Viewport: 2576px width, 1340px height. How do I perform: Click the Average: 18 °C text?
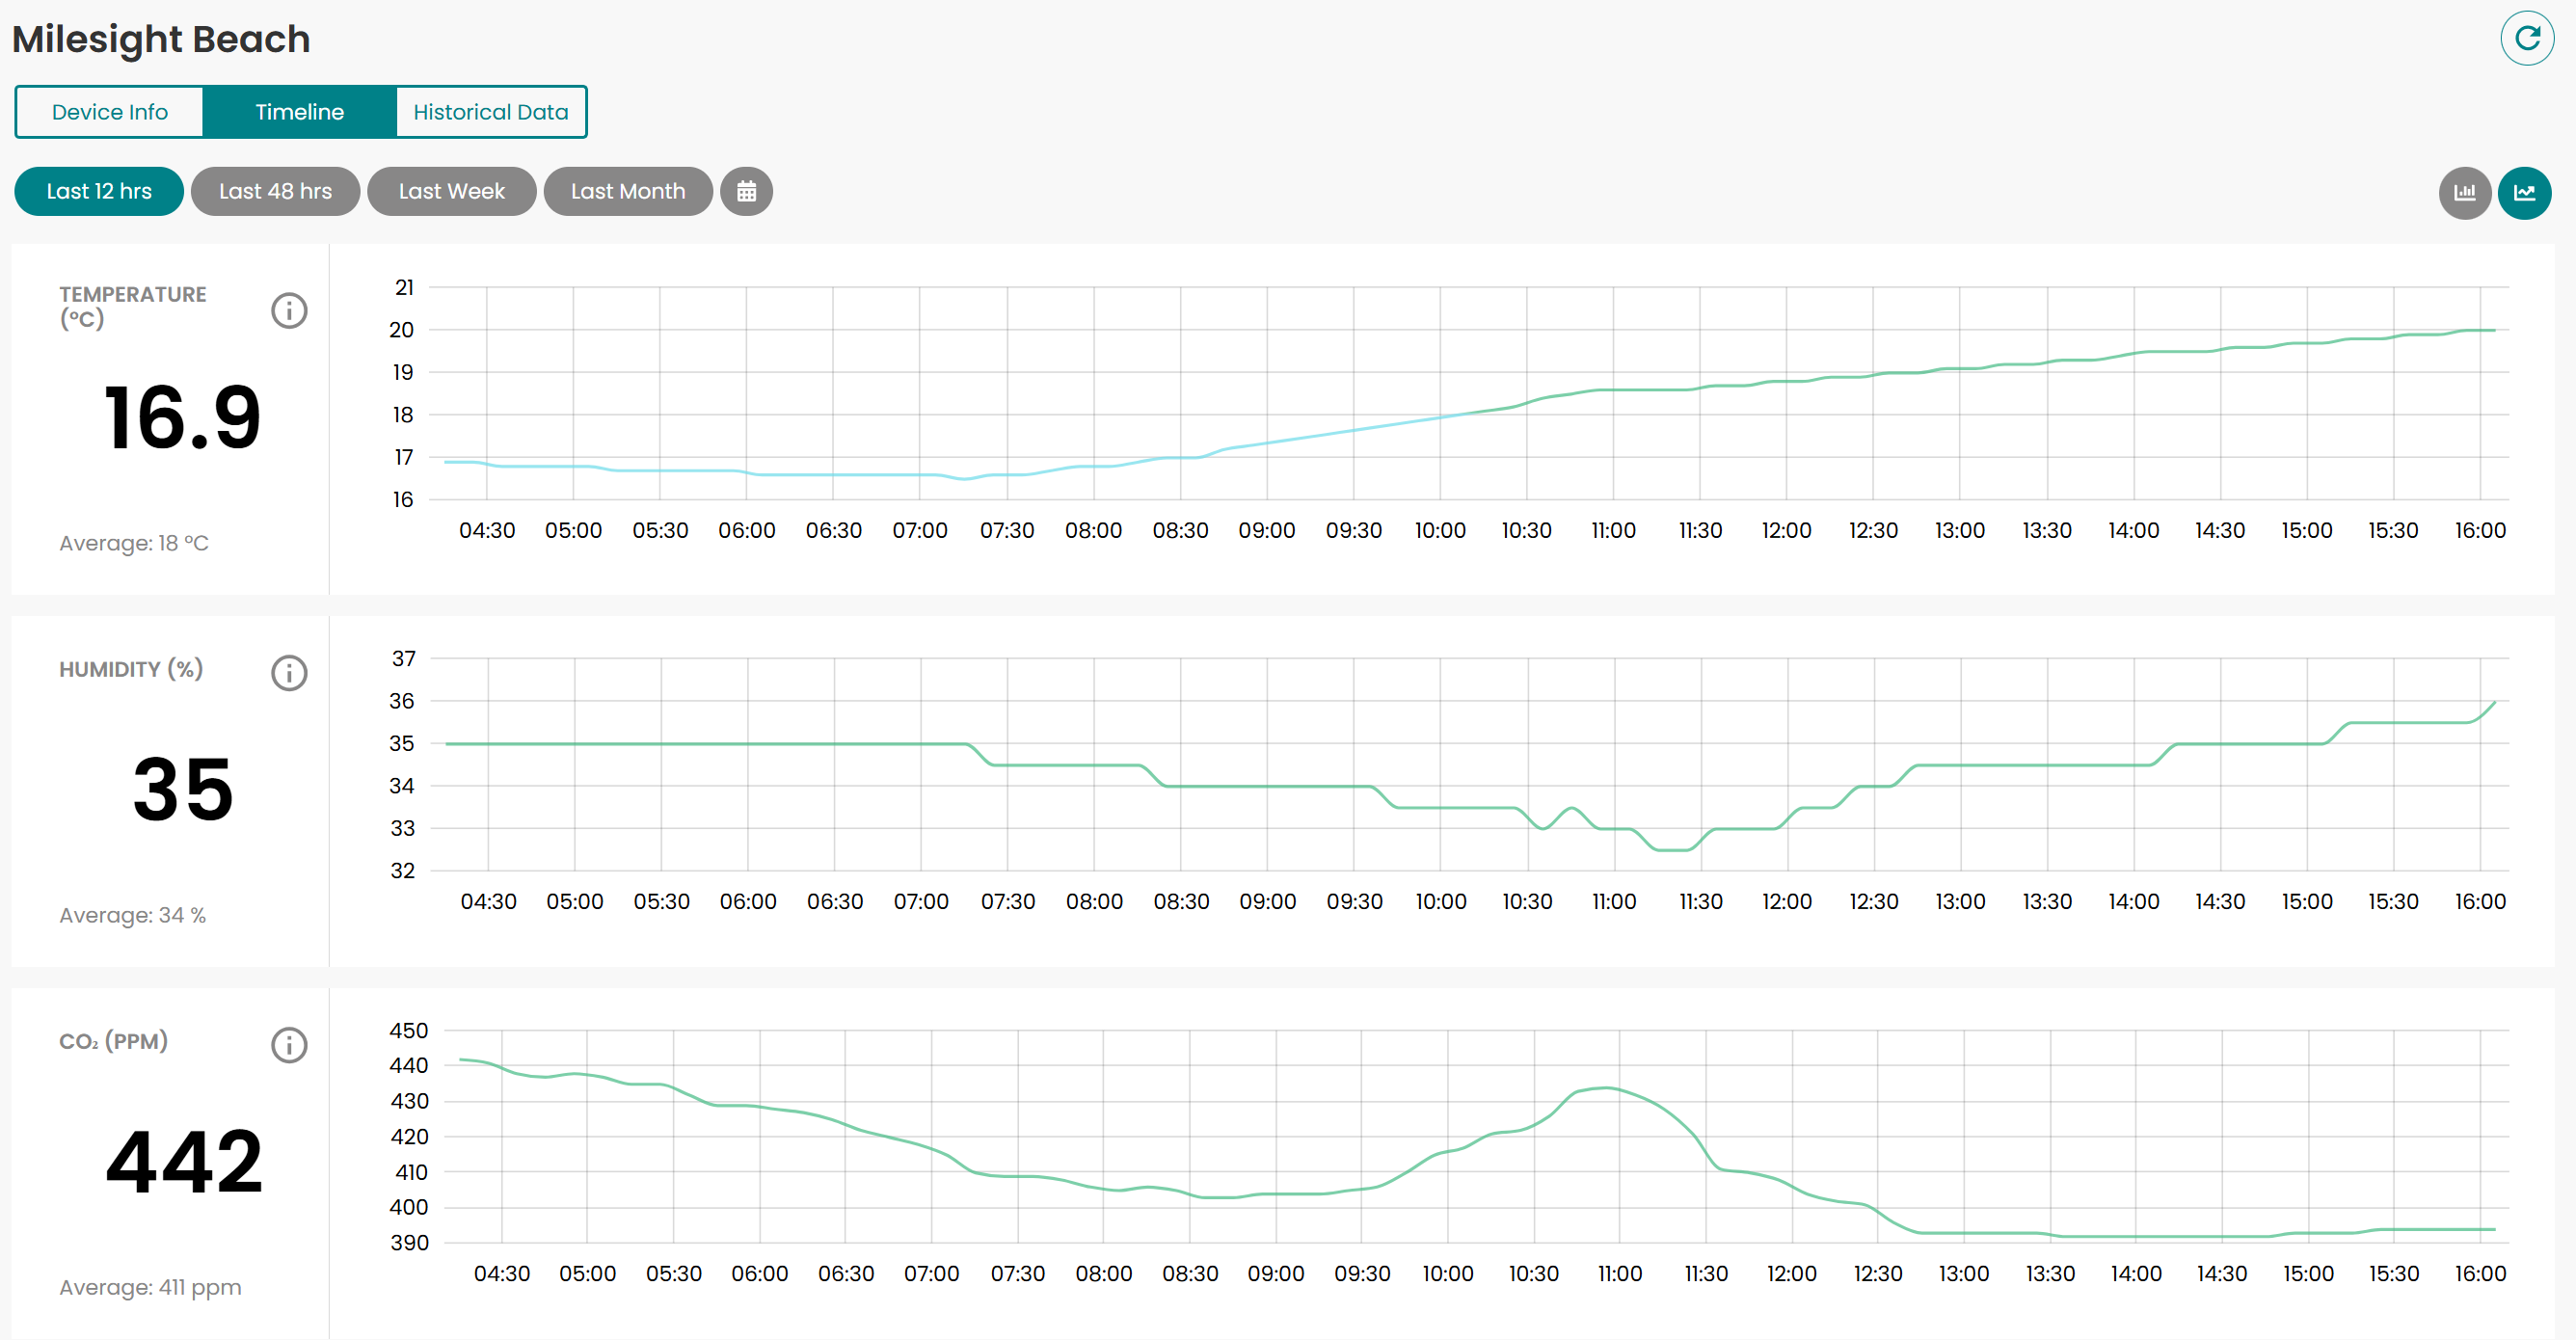click(134, 543)
